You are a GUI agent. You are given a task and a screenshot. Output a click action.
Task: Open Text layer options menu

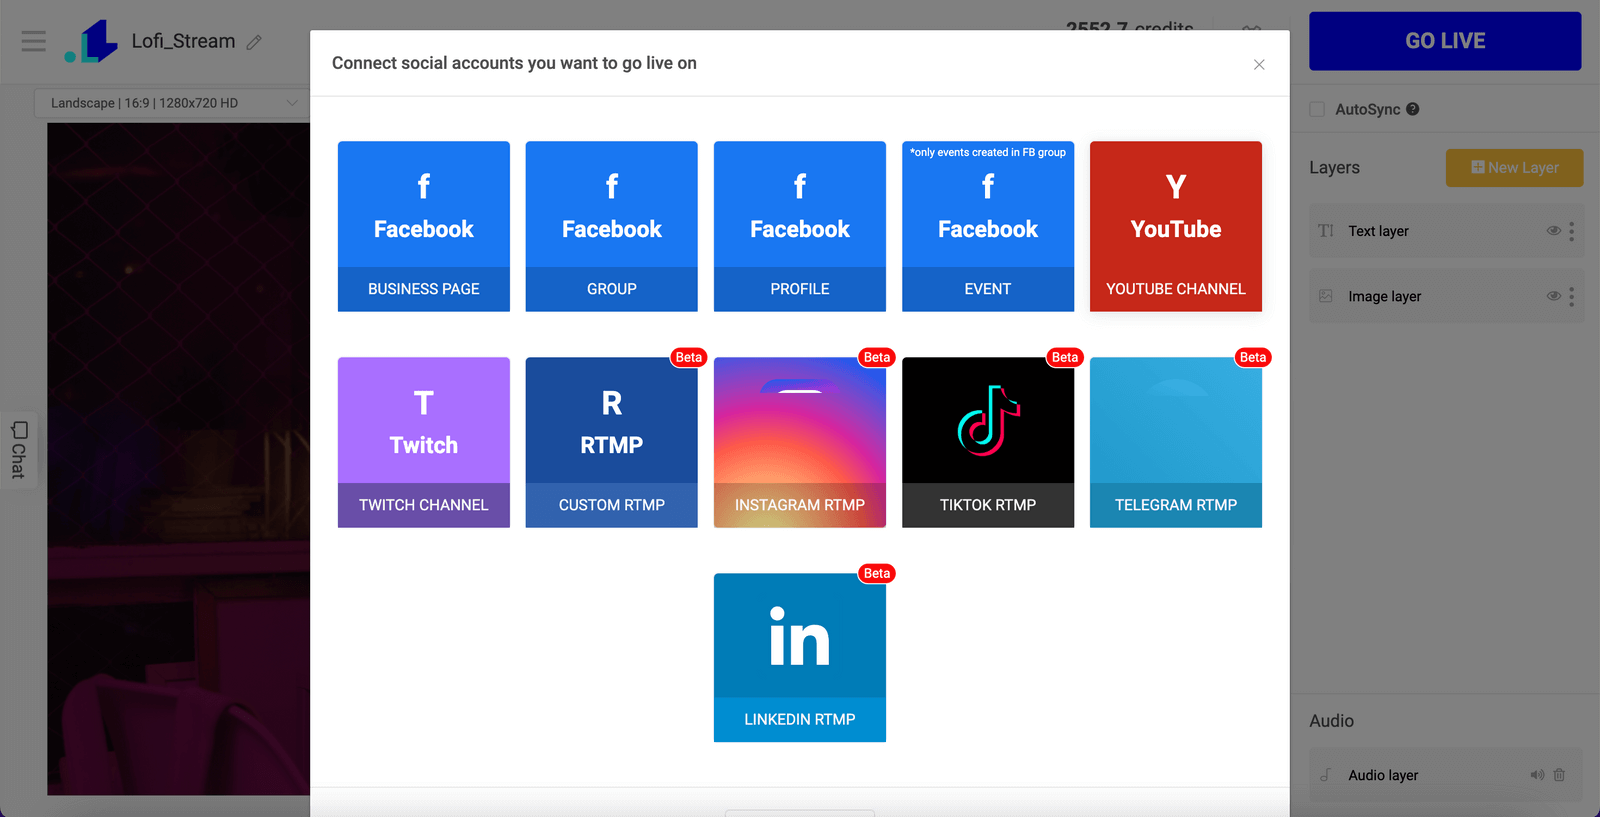[1572, 231]
